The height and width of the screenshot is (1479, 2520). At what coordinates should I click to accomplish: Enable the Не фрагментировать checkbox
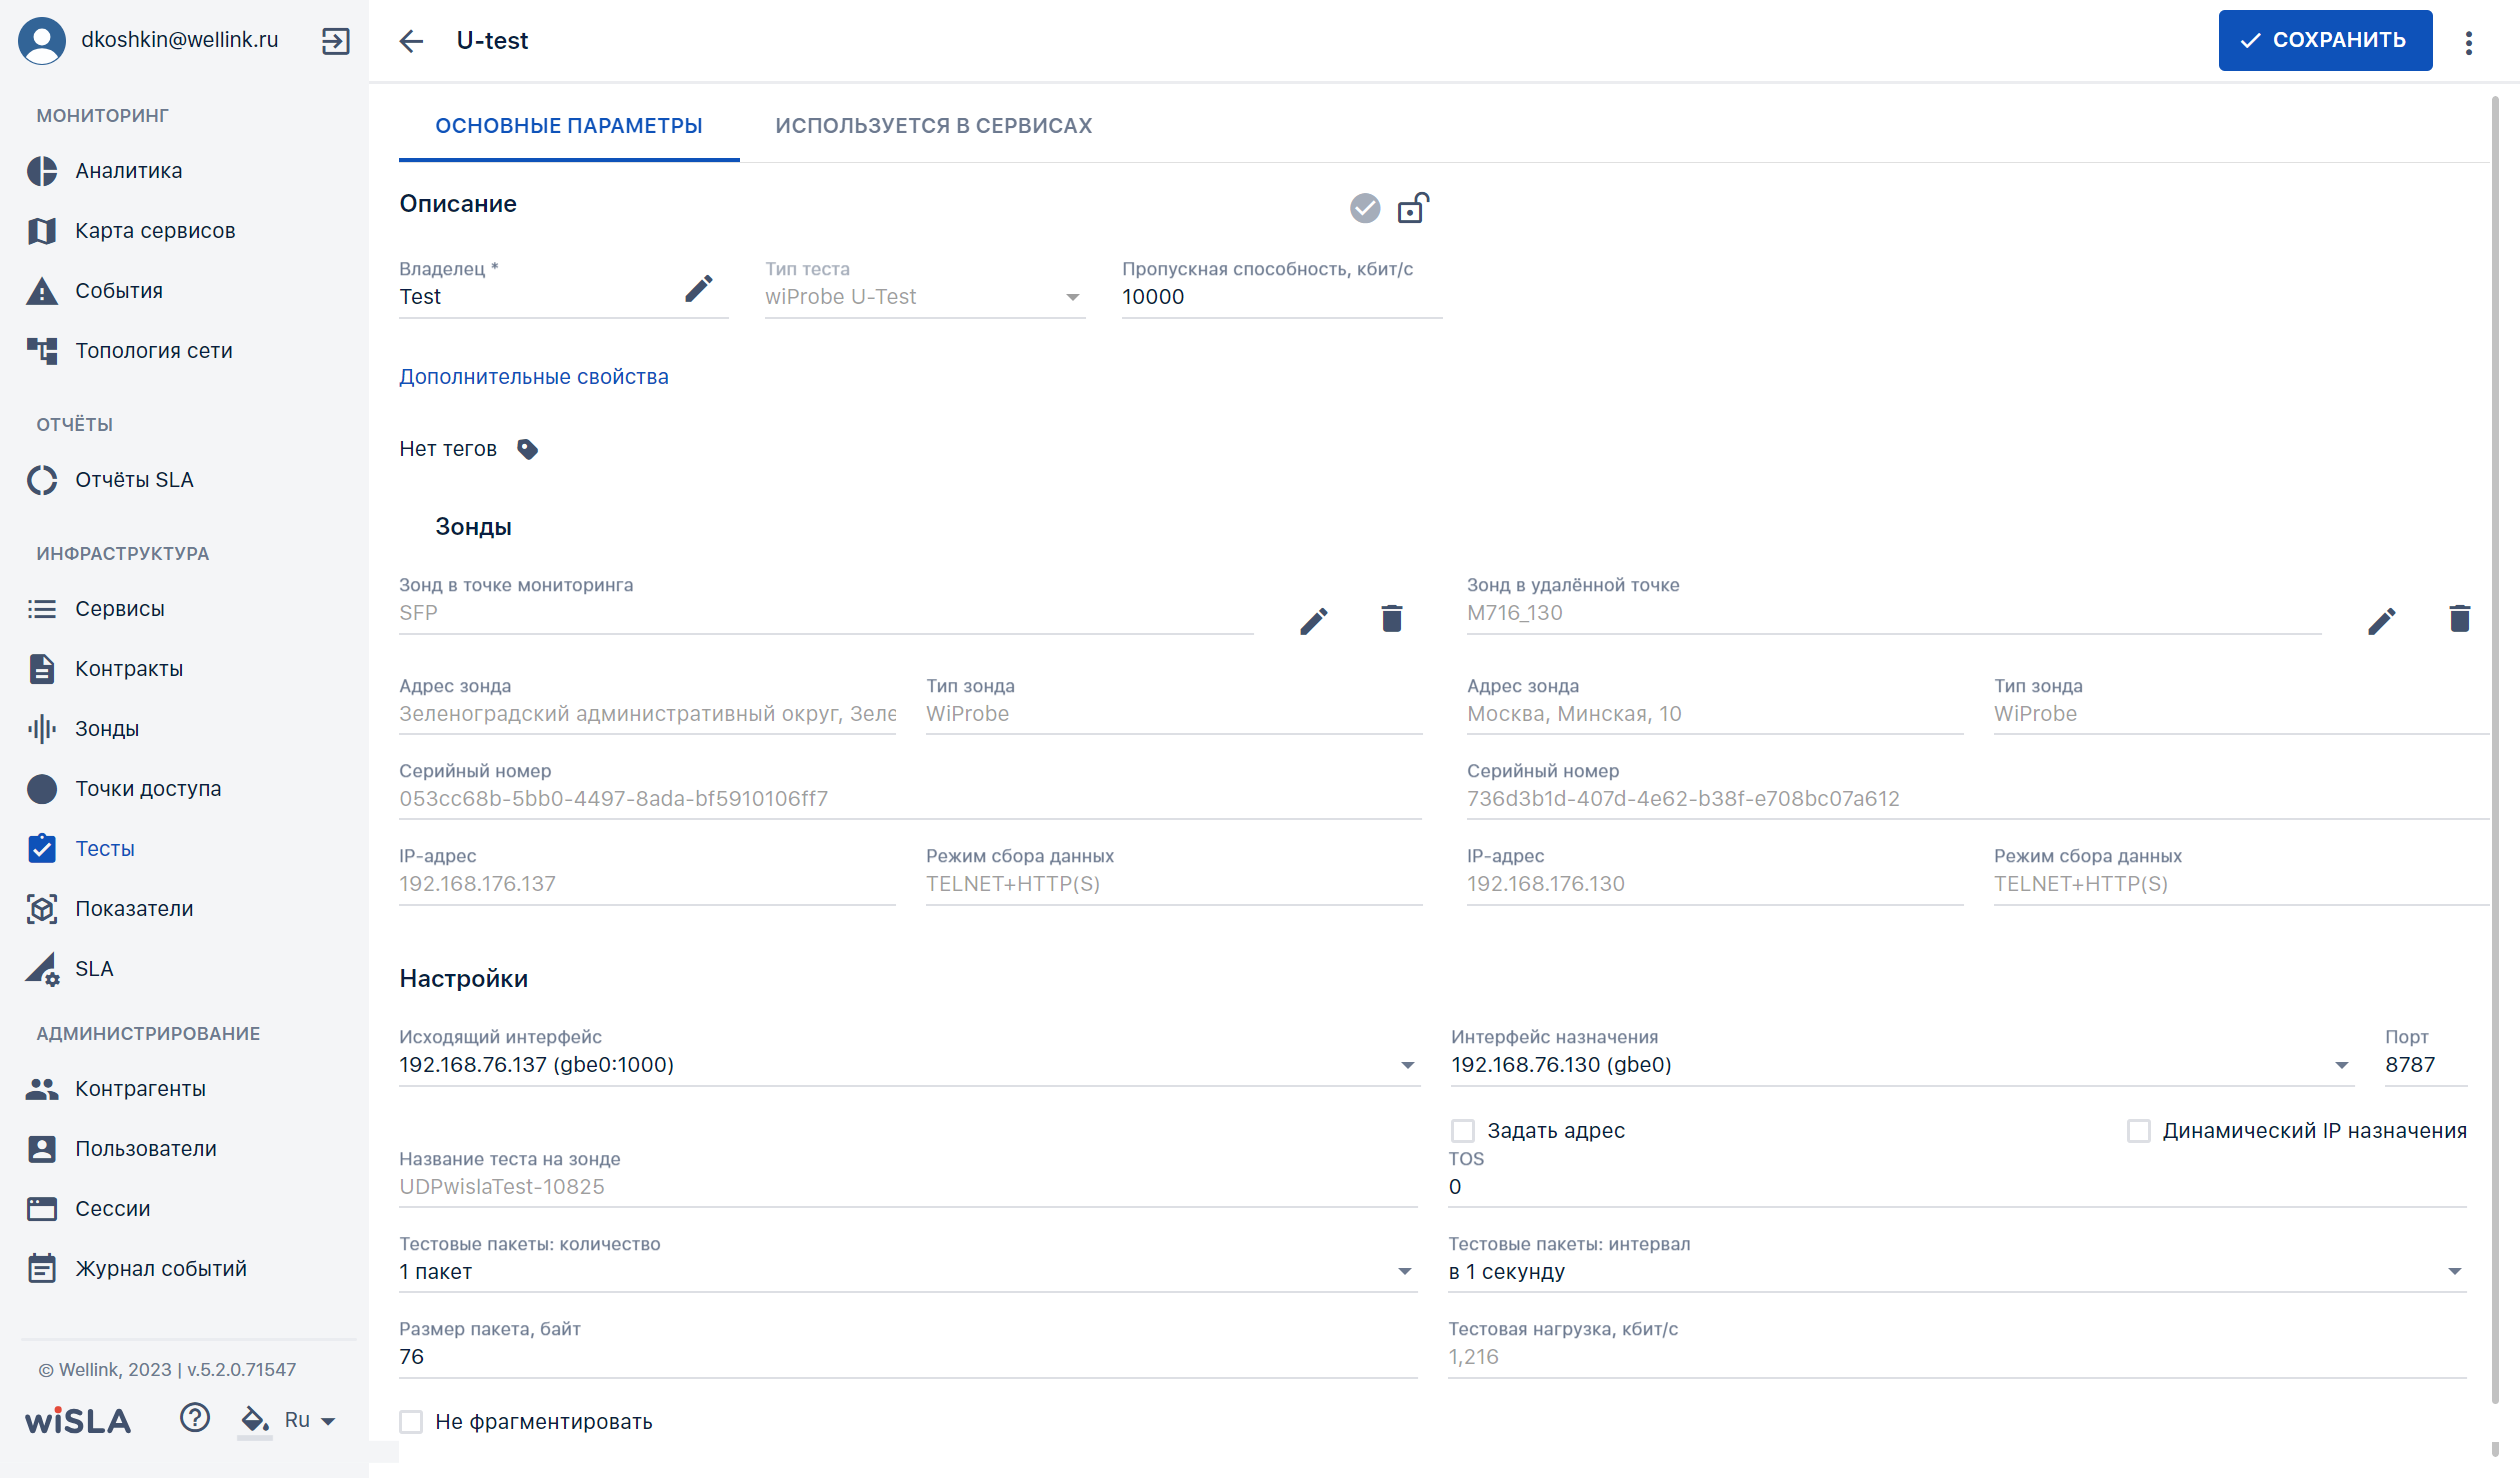(x=411, y=1422)
